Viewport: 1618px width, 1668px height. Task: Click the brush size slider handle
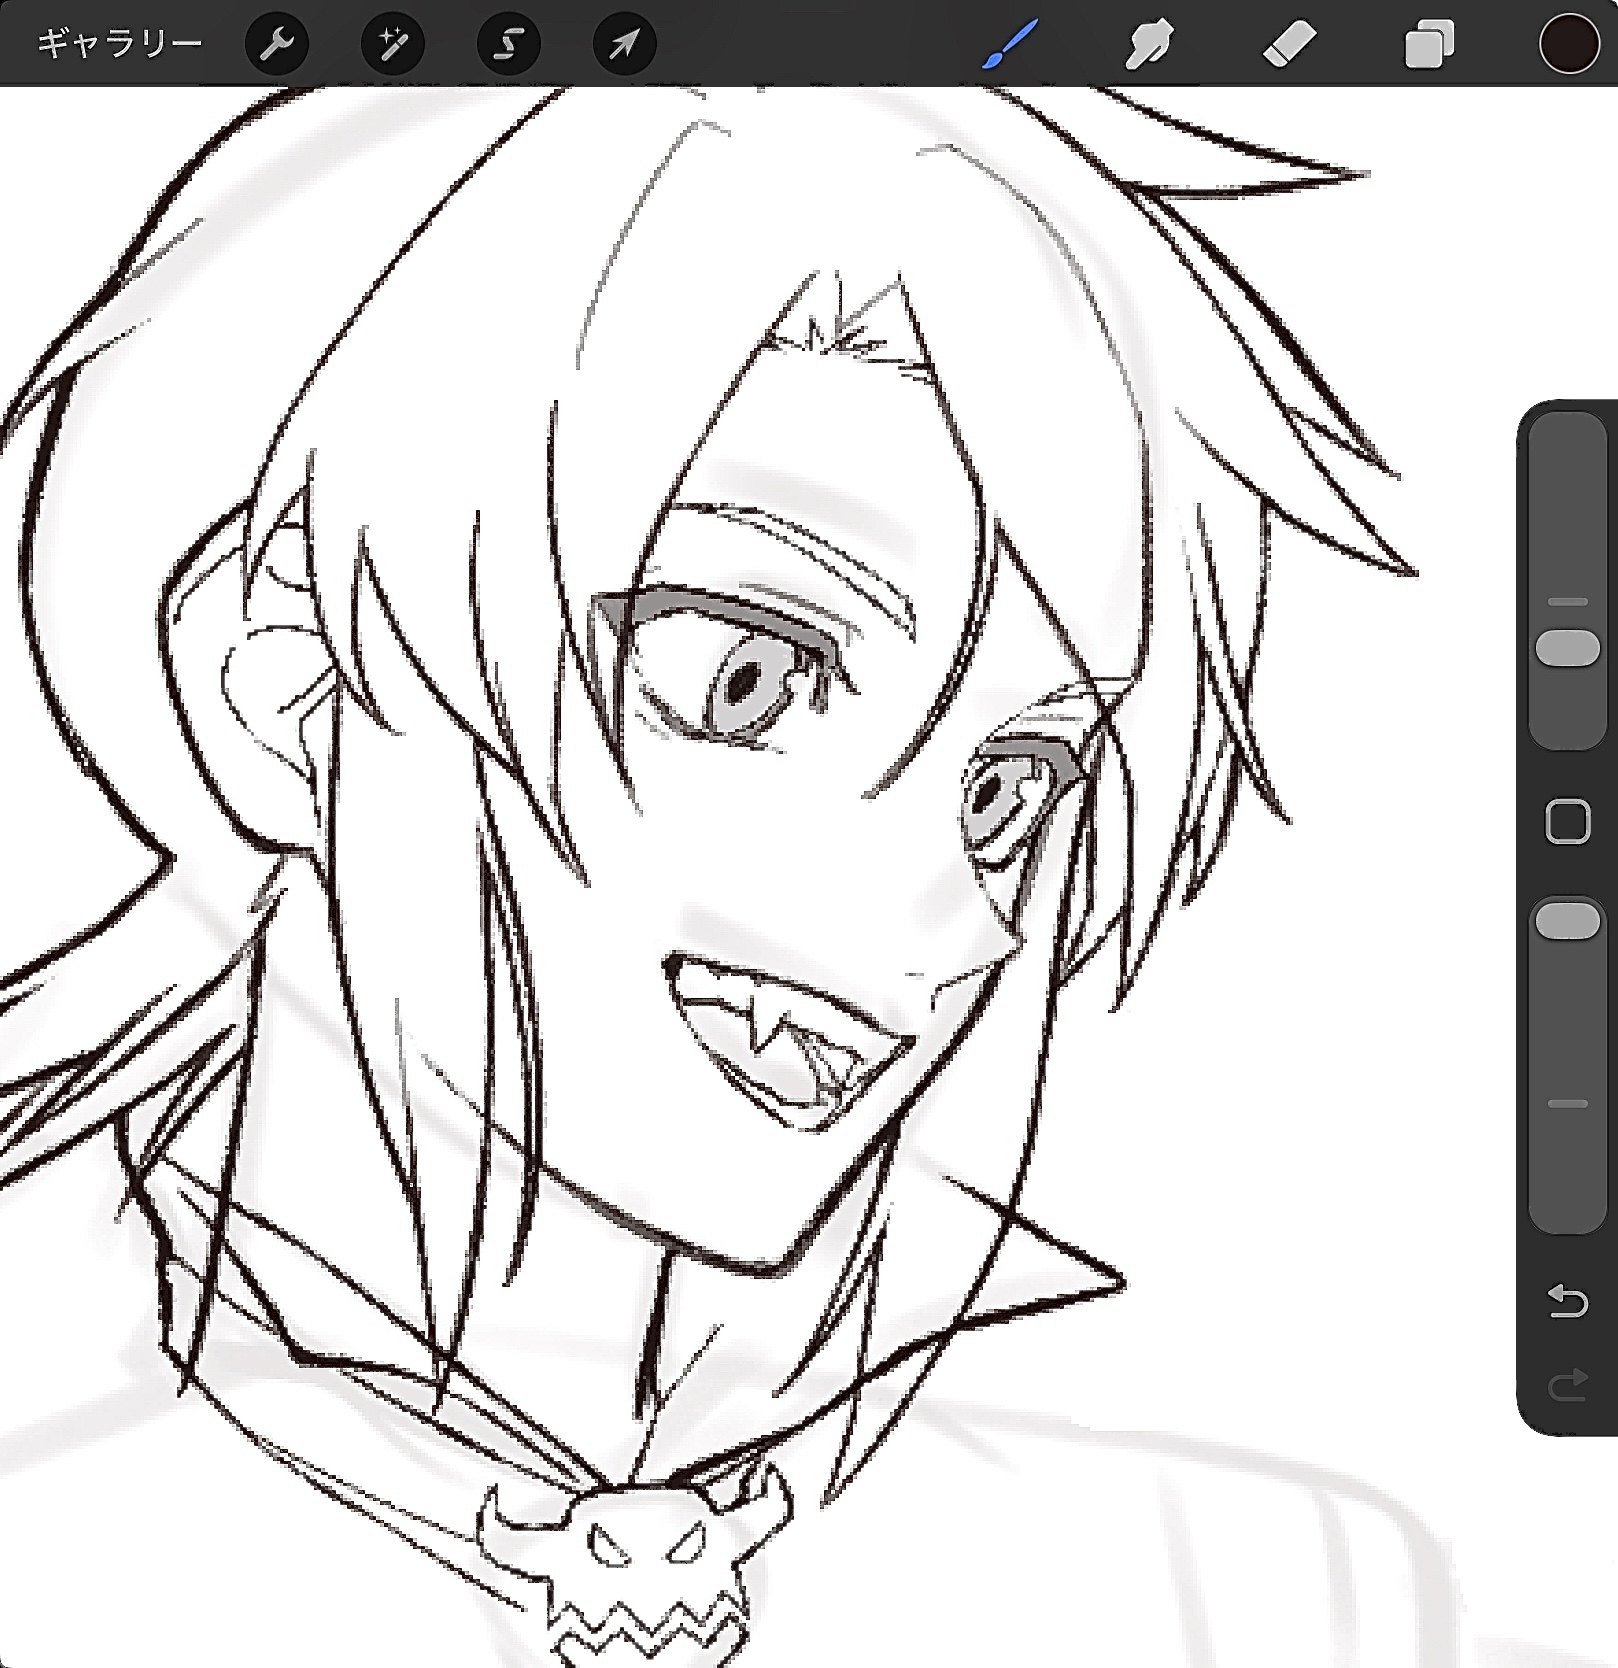pos(1567,648)
